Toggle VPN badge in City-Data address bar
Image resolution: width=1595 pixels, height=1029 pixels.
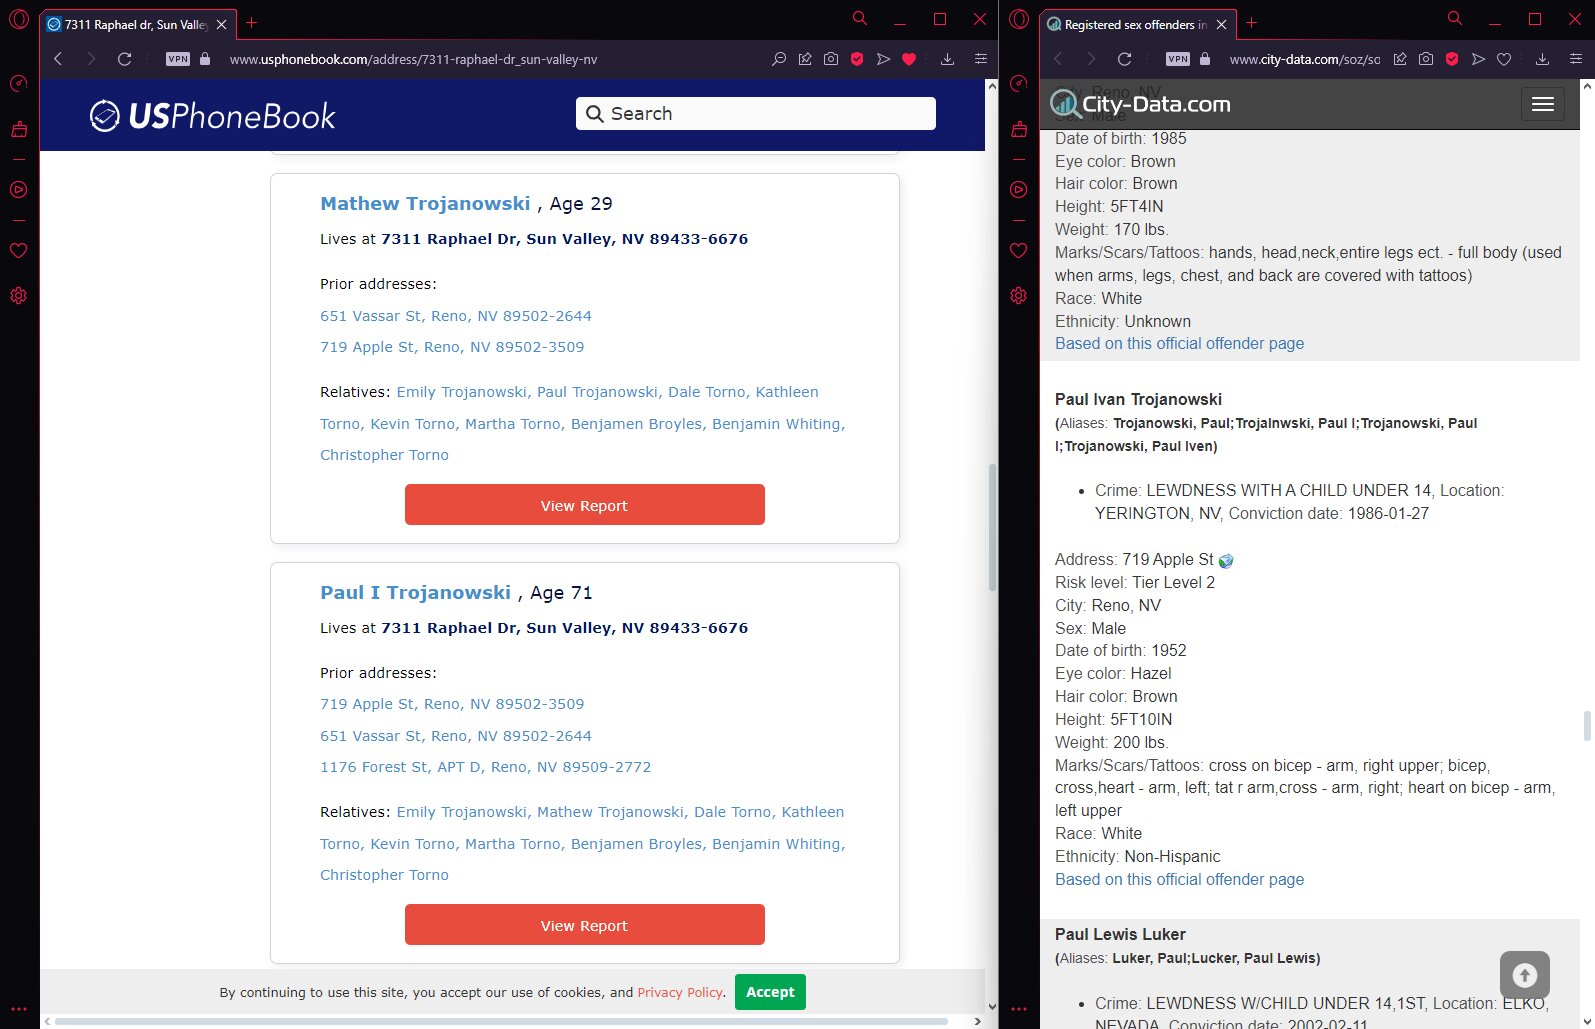tap(1178, 59)
